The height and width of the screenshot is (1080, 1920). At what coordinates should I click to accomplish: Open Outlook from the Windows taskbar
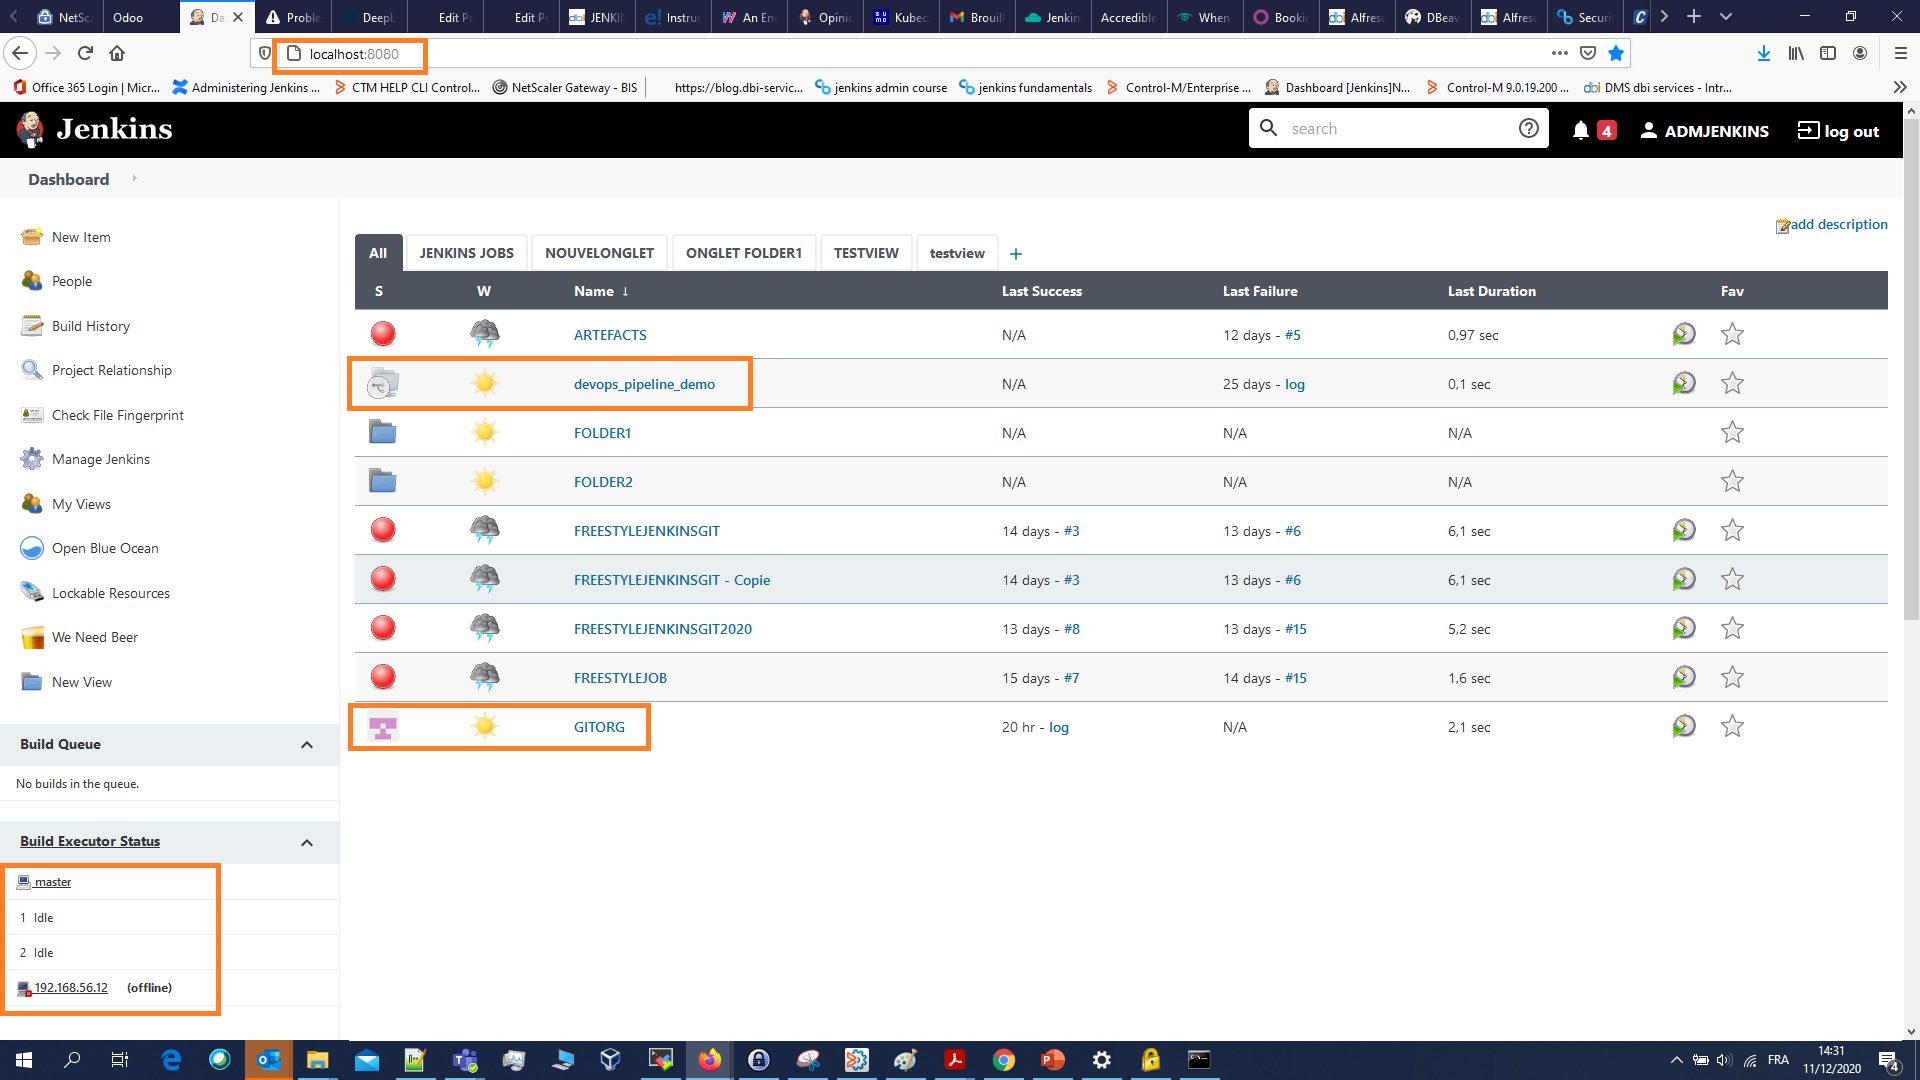tap(268, 1060)
